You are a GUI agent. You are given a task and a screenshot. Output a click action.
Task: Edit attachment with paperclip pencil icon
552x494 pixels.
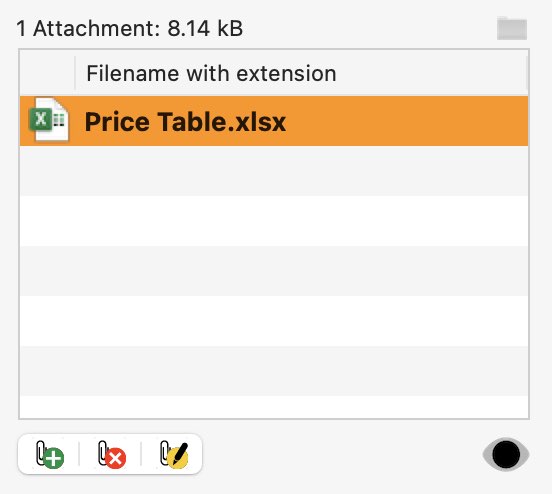pyautogui.click(x=174, y=454)
